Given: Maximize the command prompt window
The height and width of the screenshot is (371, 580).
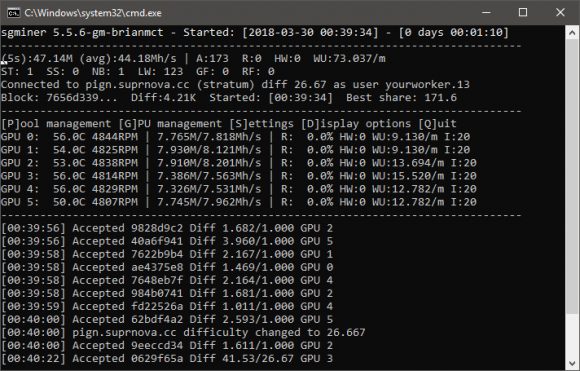Looking at the screenshot, I should click(x=523, y=13).
